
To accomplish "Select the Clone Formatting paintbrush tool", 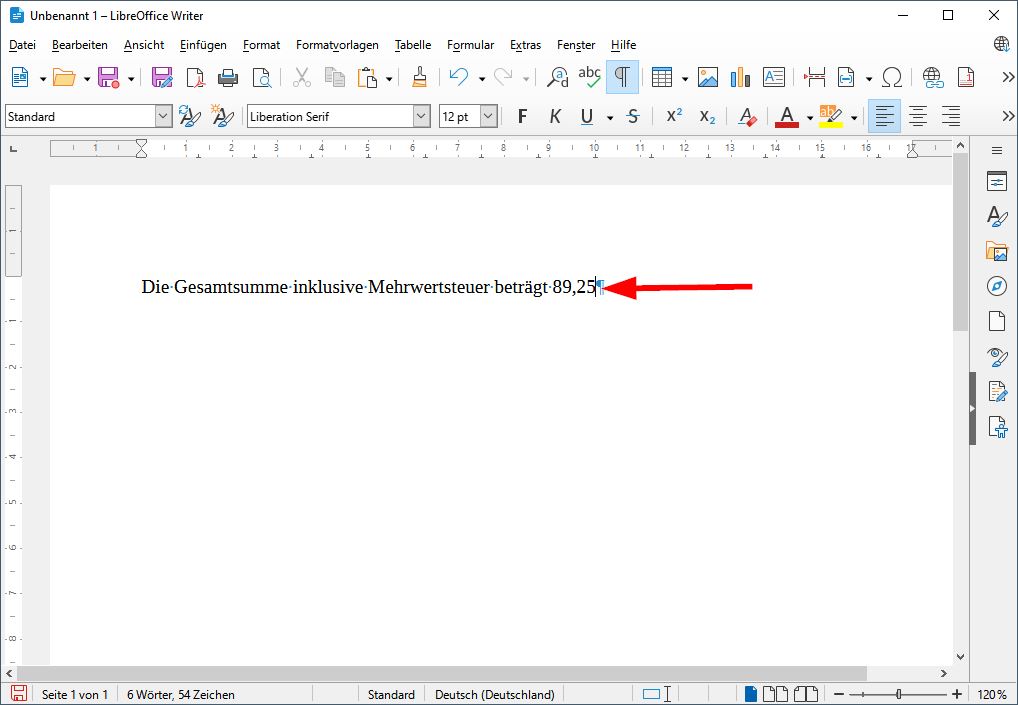I will [x=419, y=76].
